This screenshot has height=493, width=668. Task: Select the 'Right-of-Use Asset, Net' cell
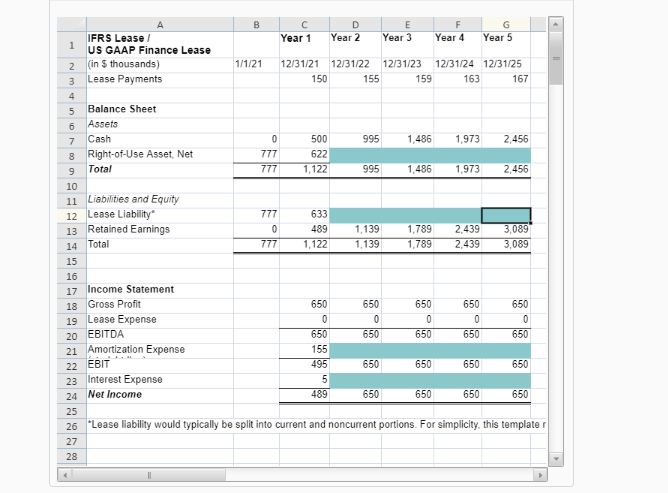coord(160,155)
